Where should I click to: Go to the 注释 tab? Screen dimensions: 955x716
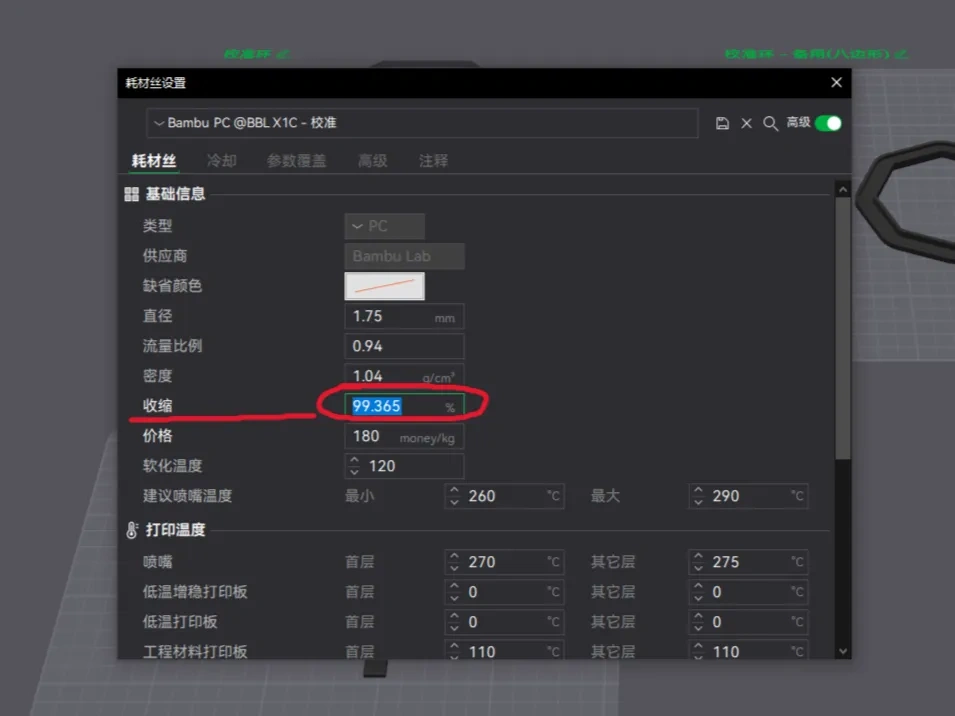[x=433, y=160]
